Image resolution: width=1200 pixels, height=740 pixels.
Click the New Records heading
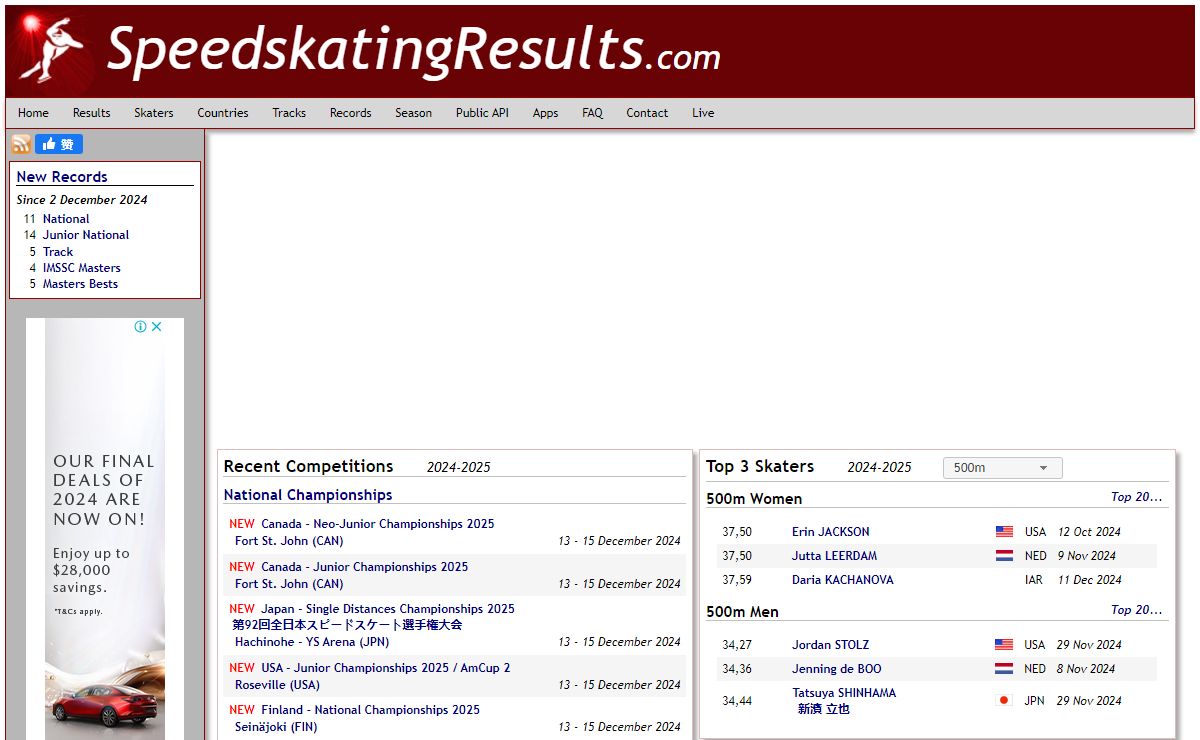62,177
